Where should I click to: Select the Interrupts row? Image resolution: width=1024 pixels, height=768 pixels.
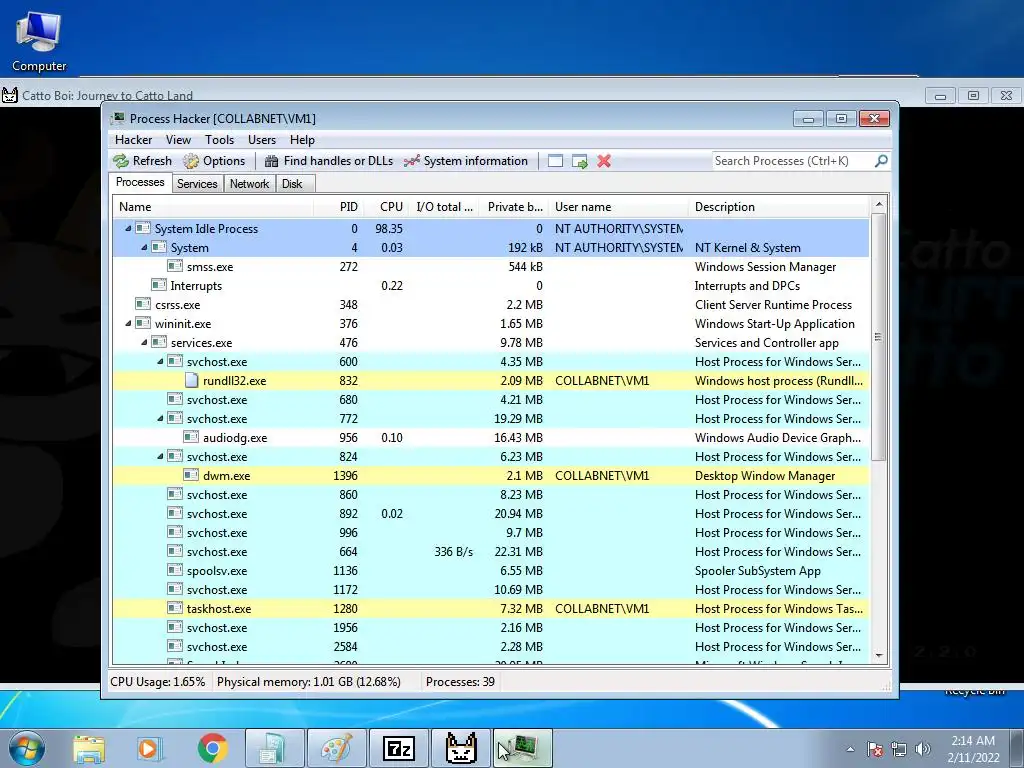click(491, 285)
